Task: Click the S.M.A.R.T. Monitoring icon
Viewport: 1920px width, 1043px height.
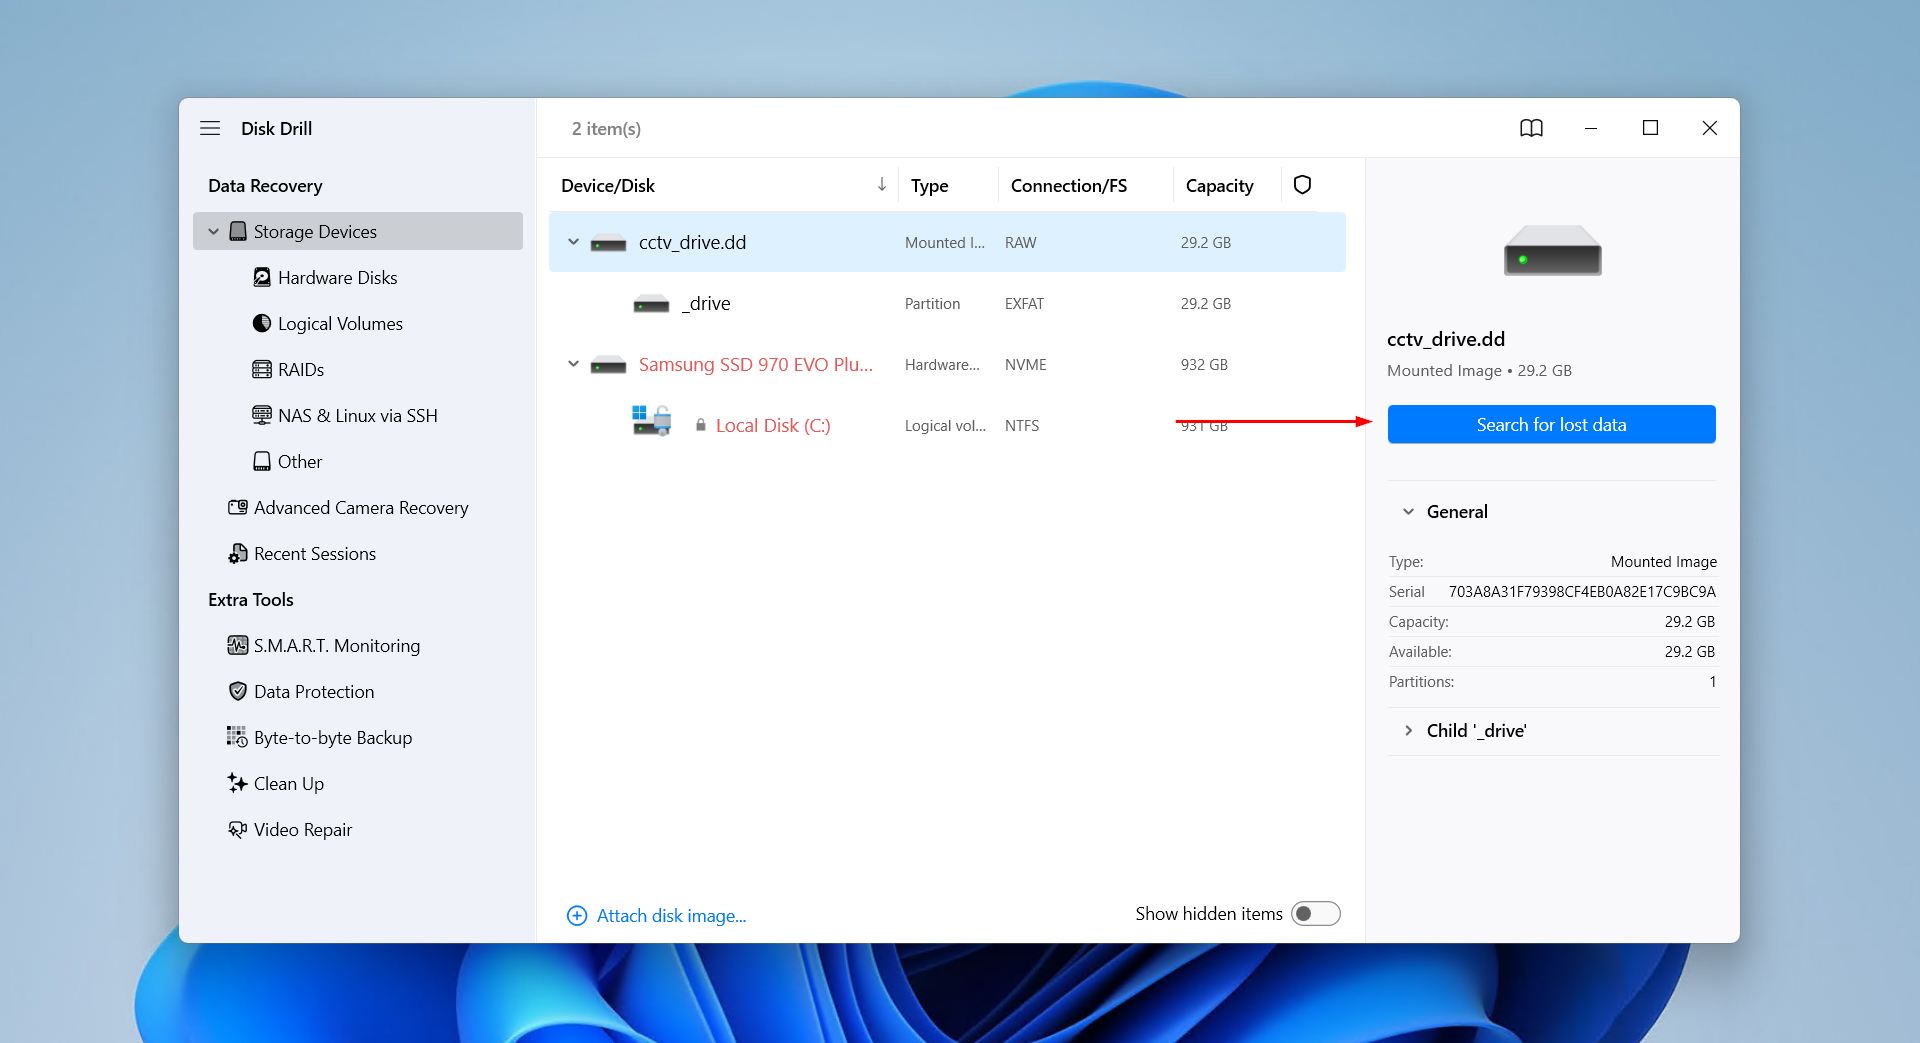Action: [238, 645]
